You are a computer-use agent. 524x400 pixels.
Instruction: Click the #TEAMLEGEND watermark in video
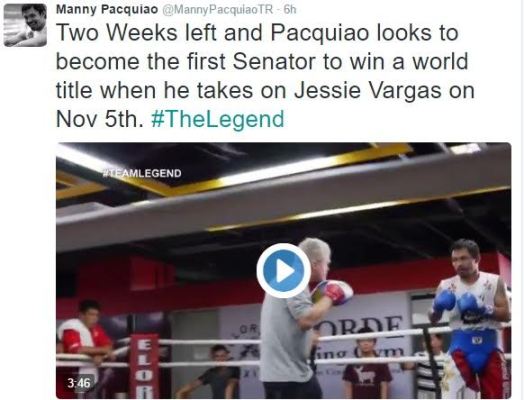141,173
